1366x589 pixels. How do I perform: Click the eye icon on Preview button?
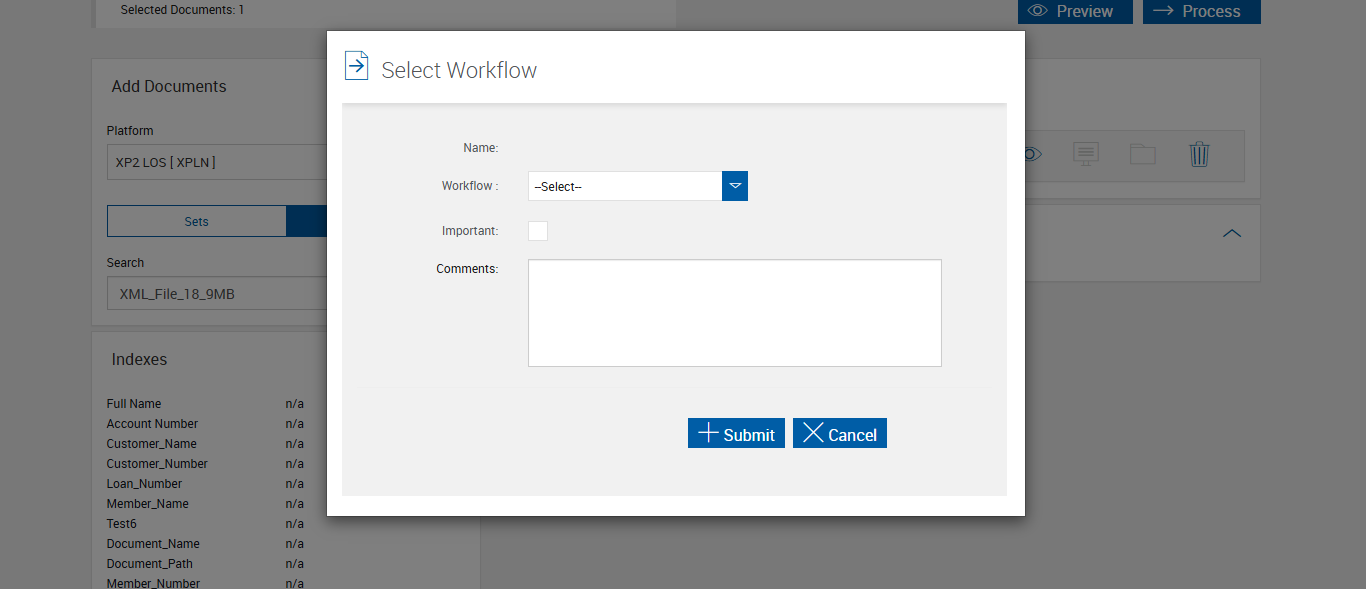click(x=1038, y=11)
